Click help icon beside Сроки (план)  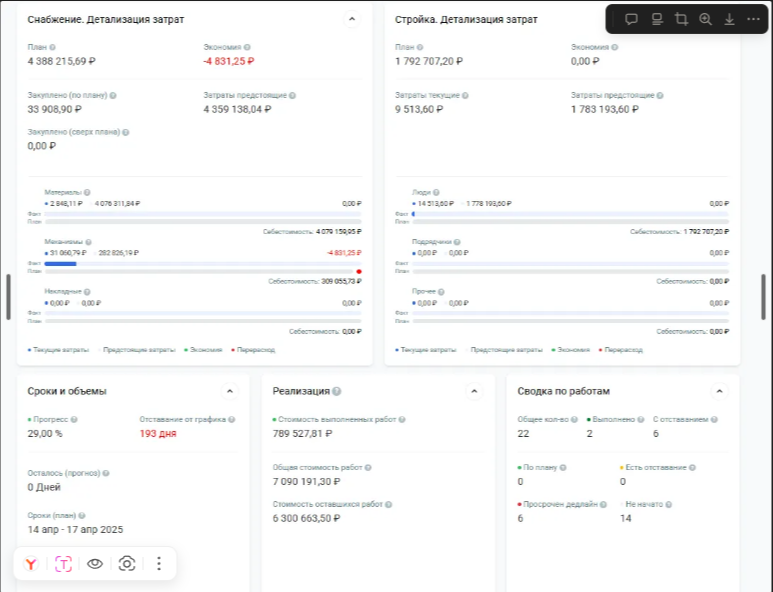point(82,516)
